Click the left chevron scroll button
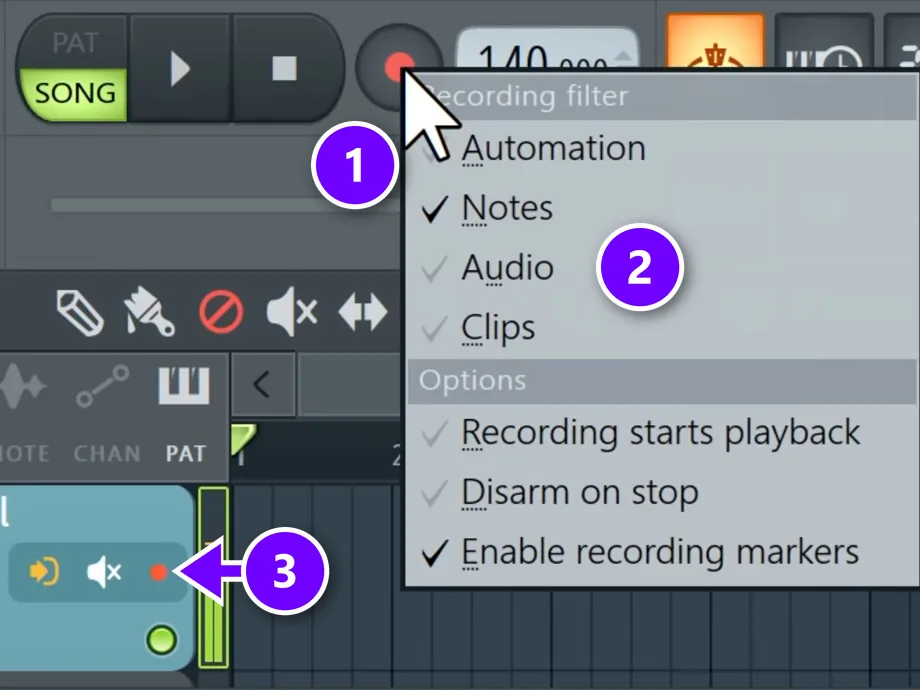Viewport: 920px width, 690px height. coord(262,385)
